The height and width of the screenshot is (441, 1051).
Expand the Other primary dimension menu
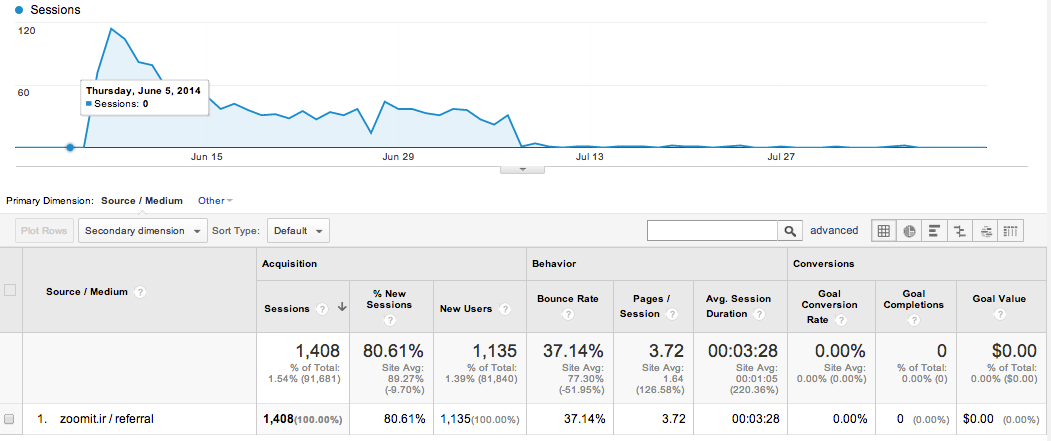point(215,201)
